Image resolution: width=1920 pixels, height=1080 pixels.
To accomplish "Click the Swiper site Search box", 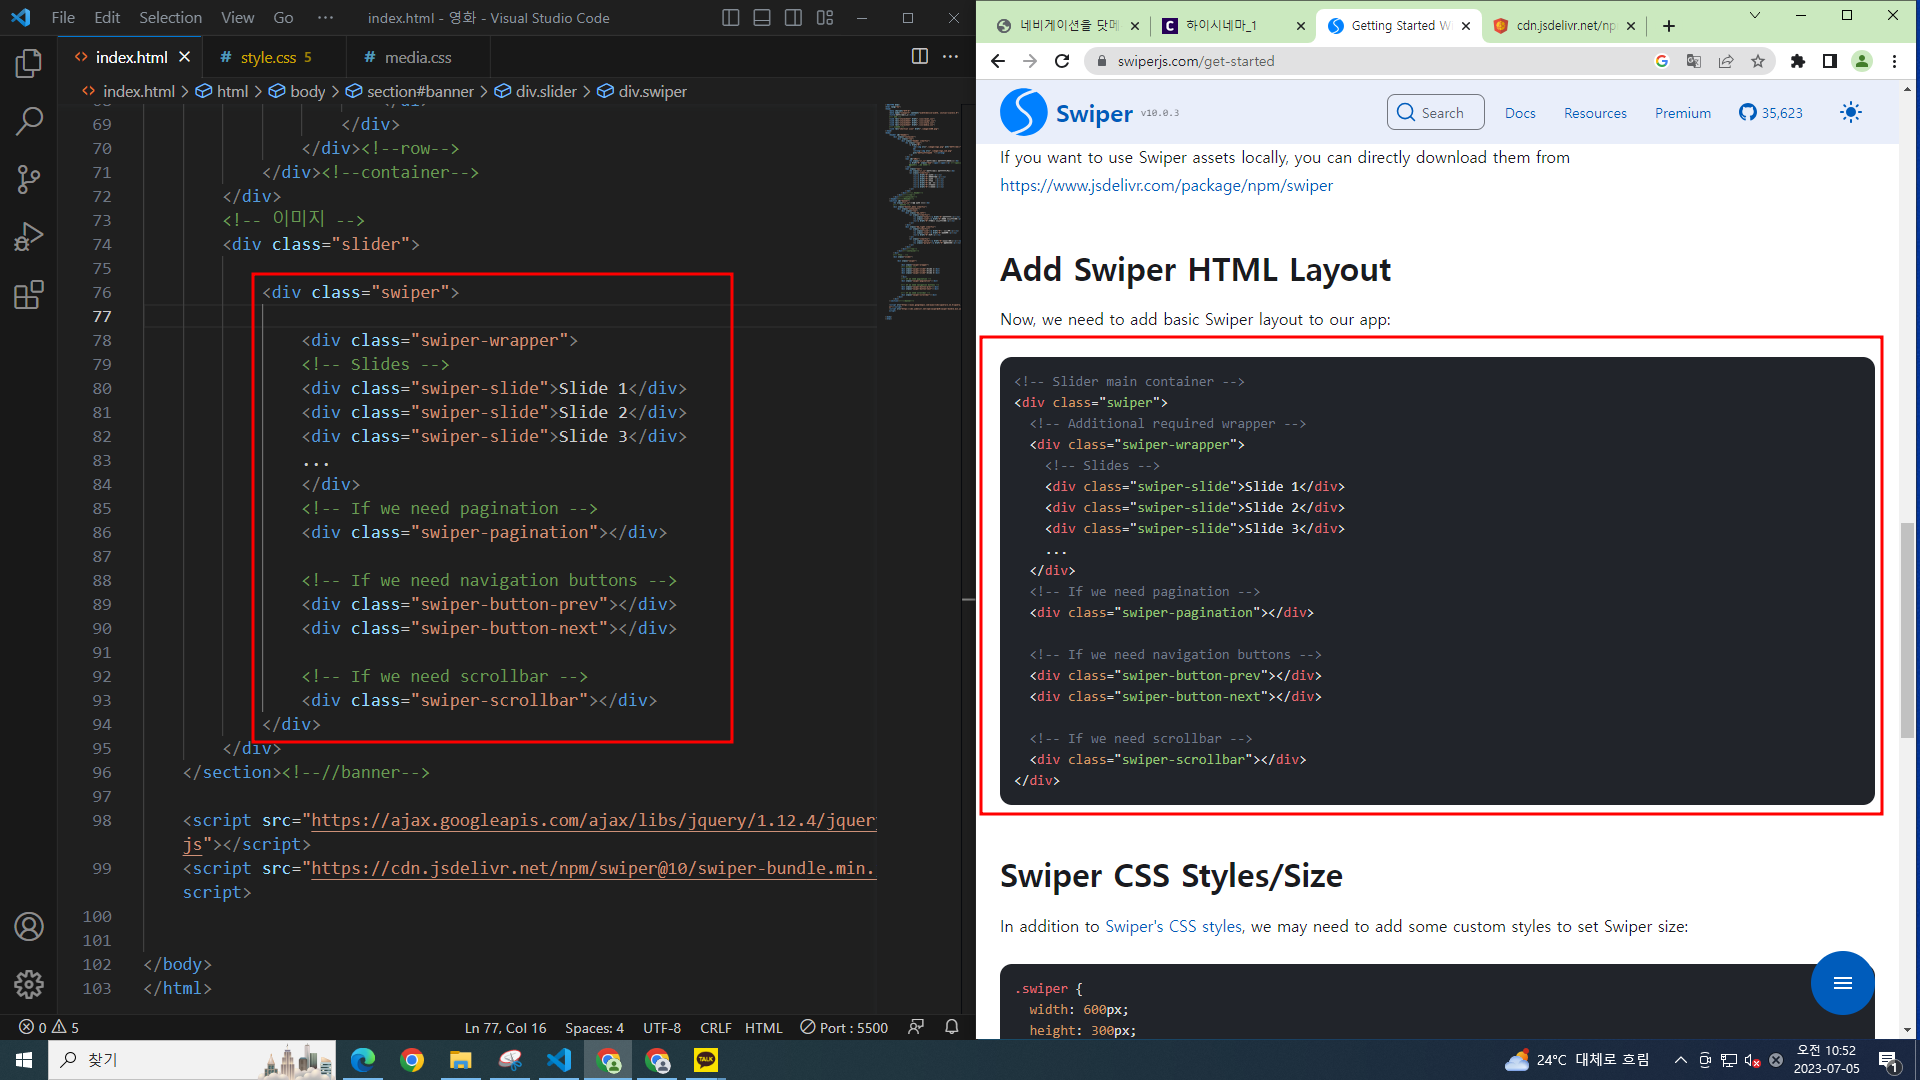I will (1435, 113).
